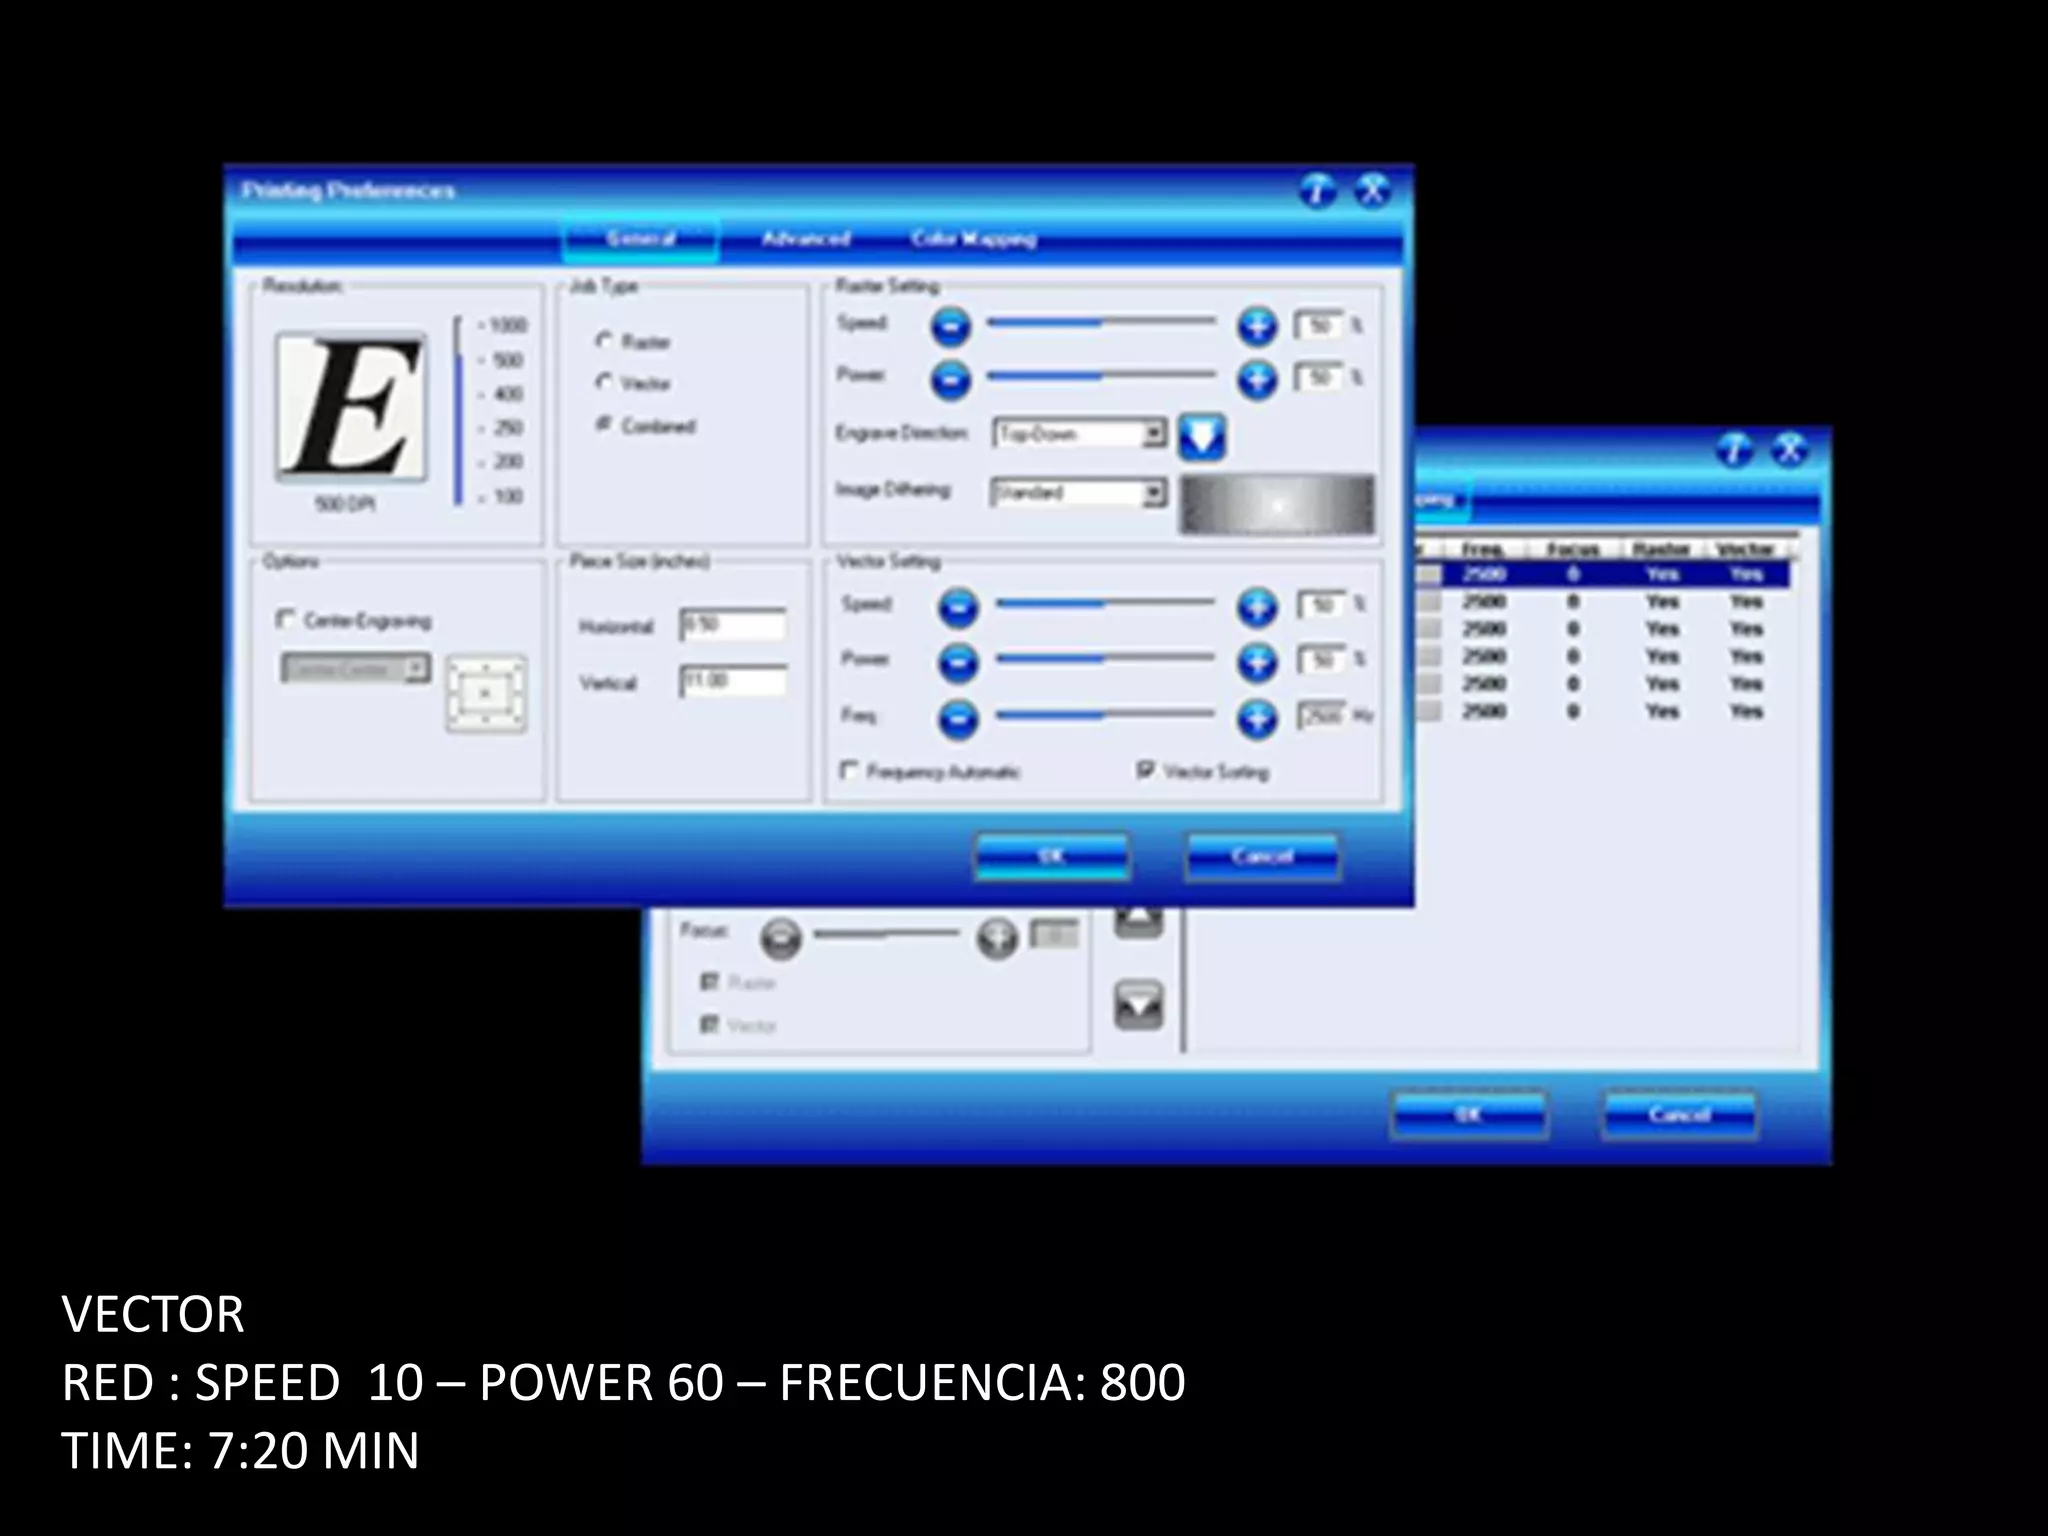Click the Vertical piece size field
The image size is (2048, 1536).
click(733, 681)
